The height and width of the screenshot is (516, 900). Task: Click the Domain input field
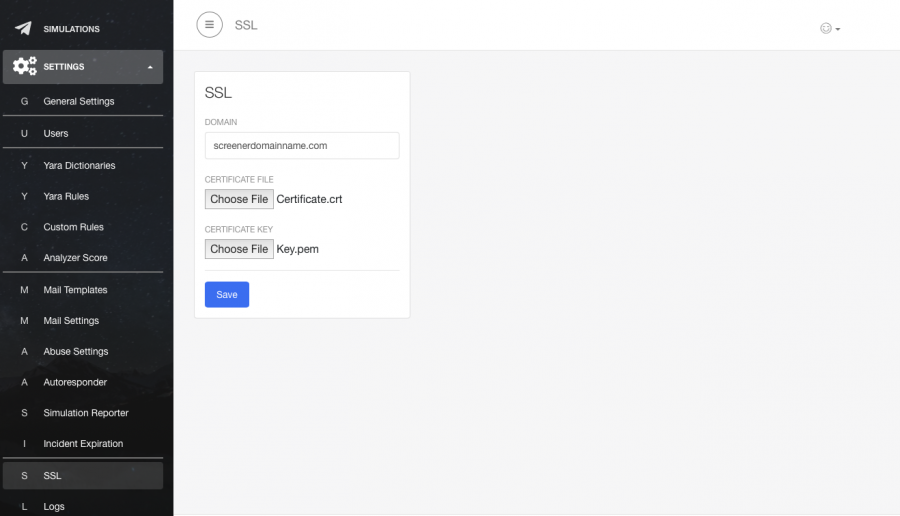(x=302, y=146)
